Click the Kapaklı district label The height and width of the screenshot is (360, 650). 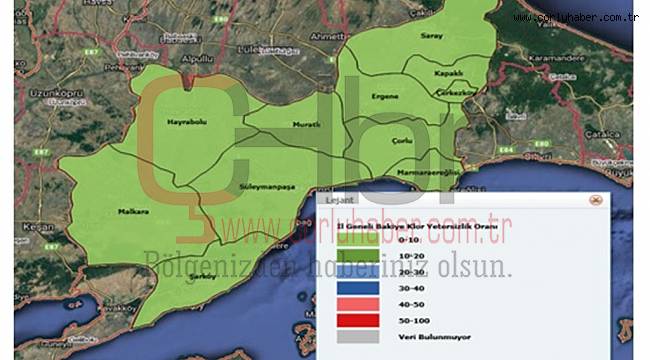pyautogui.click(x=449, y=73)
